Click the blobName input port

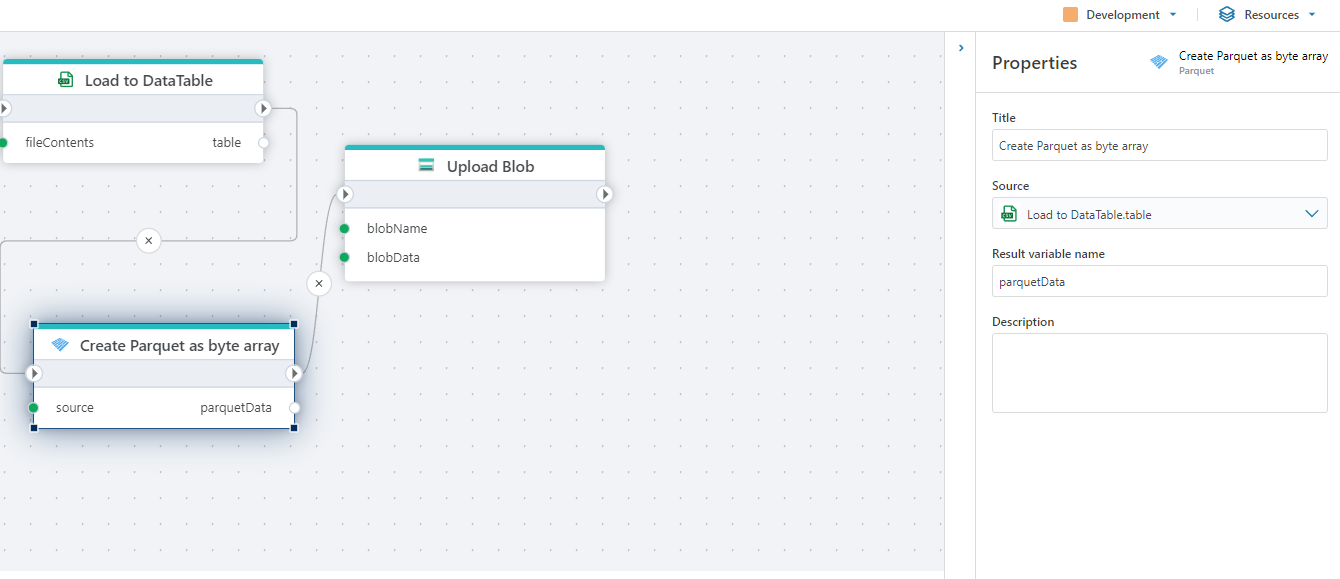pyautogui.click(x=344, y=229)
